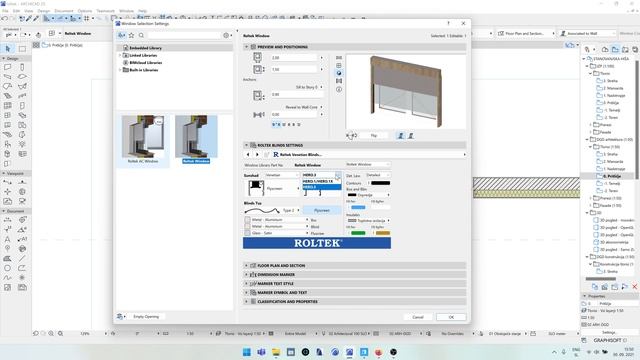Click the Wall tool in the Design toolbox
The image size is (640, 360).
[8, 67]
